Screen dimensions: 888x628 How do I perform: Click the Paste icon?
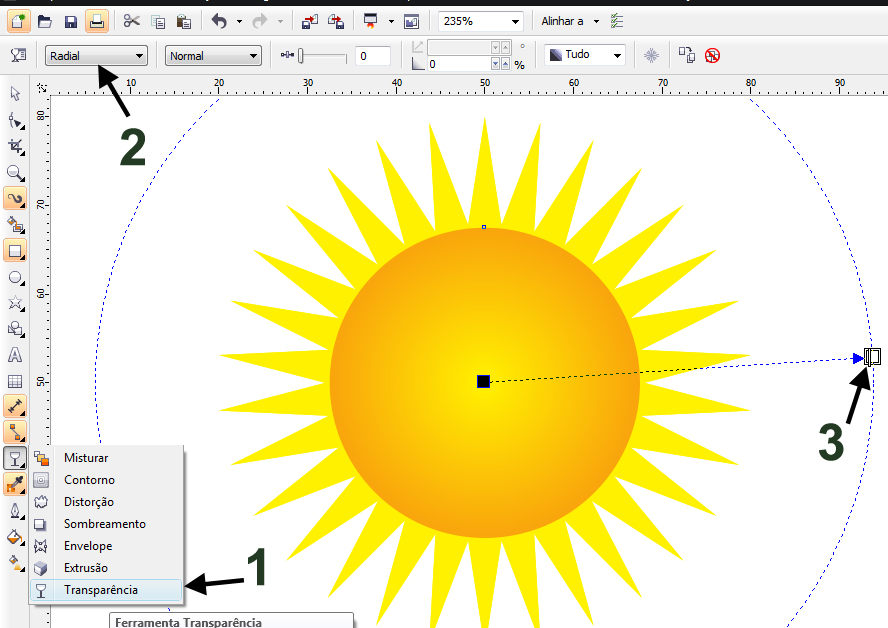click(182, 20)
